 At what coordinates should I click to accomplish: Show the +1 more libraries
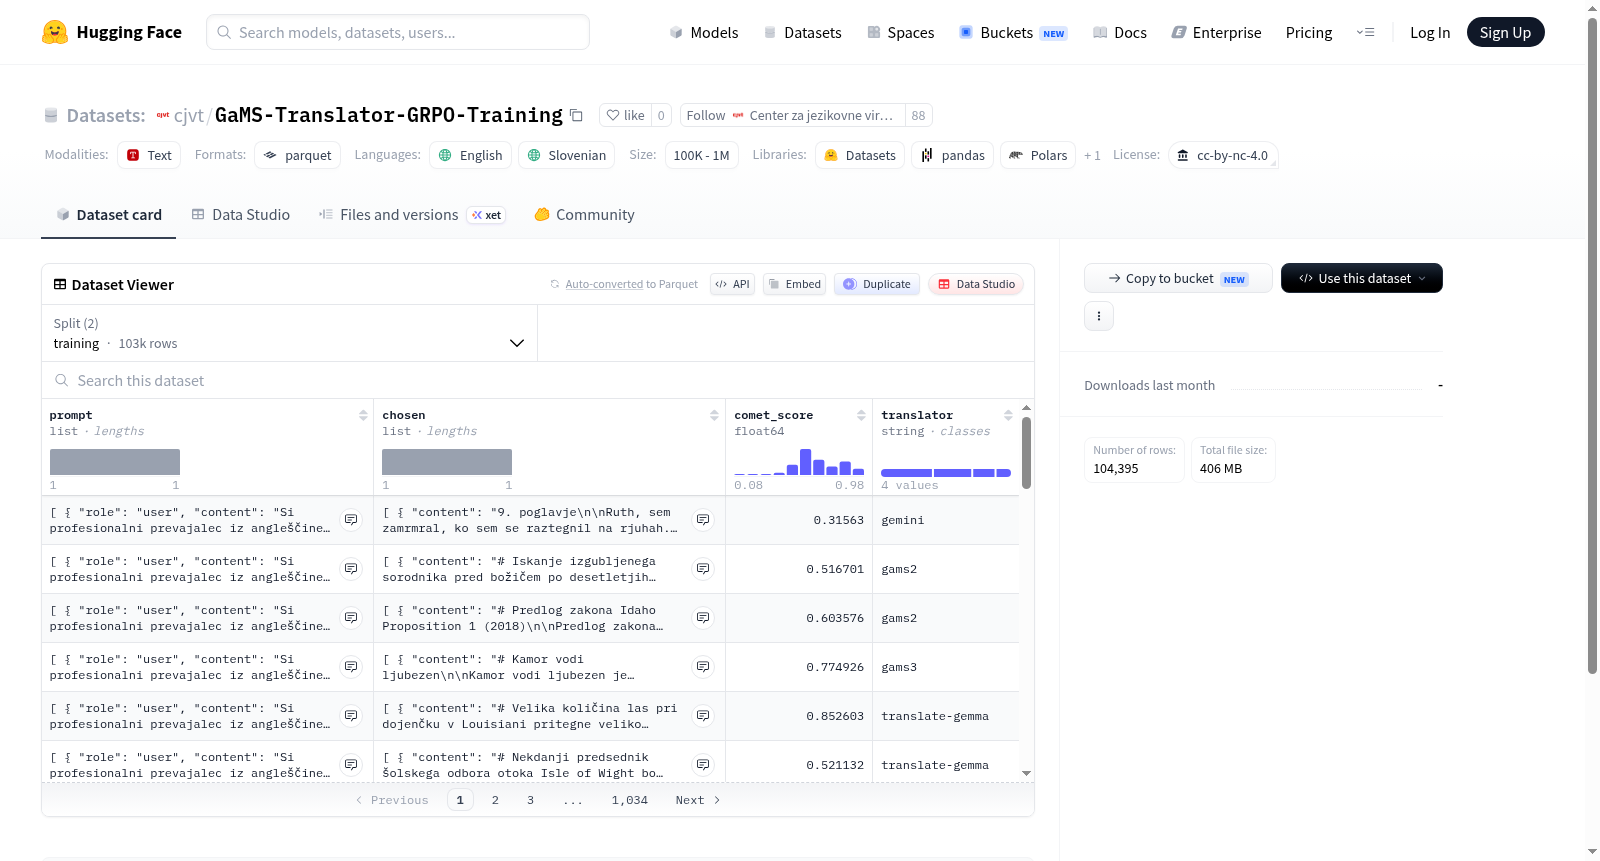[x=1092, y=155]
